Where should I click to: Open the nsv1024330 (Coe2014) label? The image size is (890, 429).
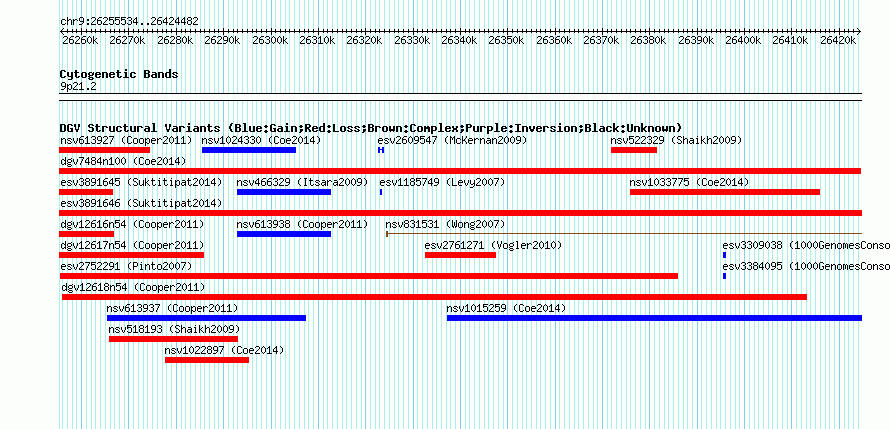pyautogui.click(x=262, y=140)
